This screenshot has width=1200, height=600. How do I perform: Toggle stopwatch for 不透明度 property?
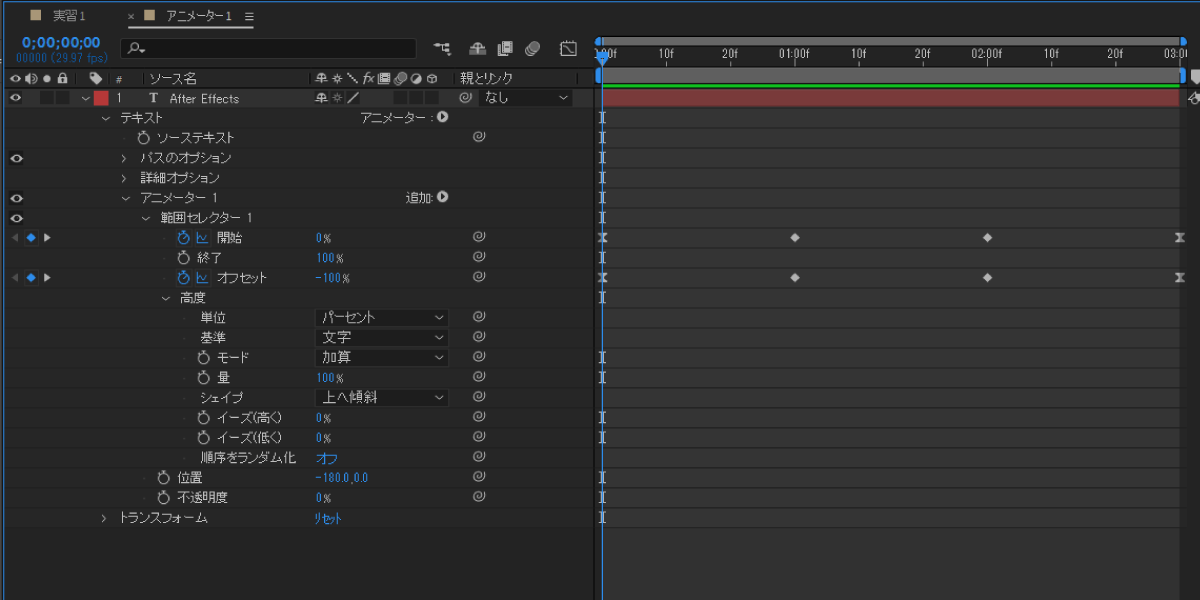coord(163,498)
